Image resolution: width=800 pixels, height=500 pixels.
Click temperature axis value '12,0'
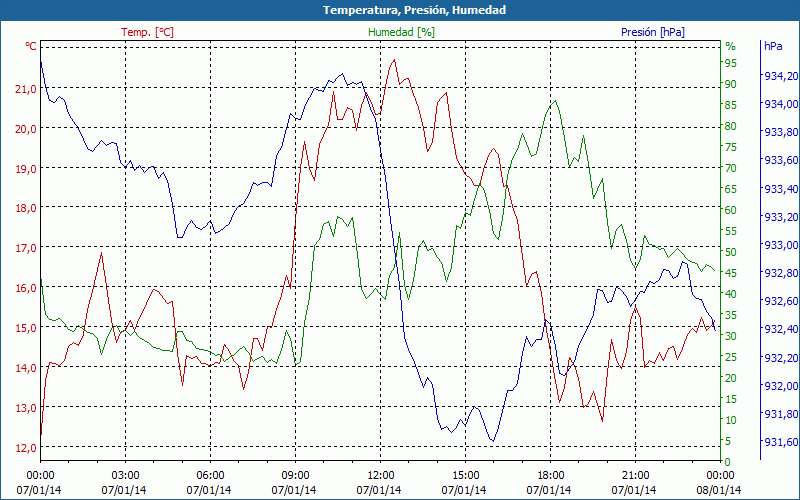28,447
